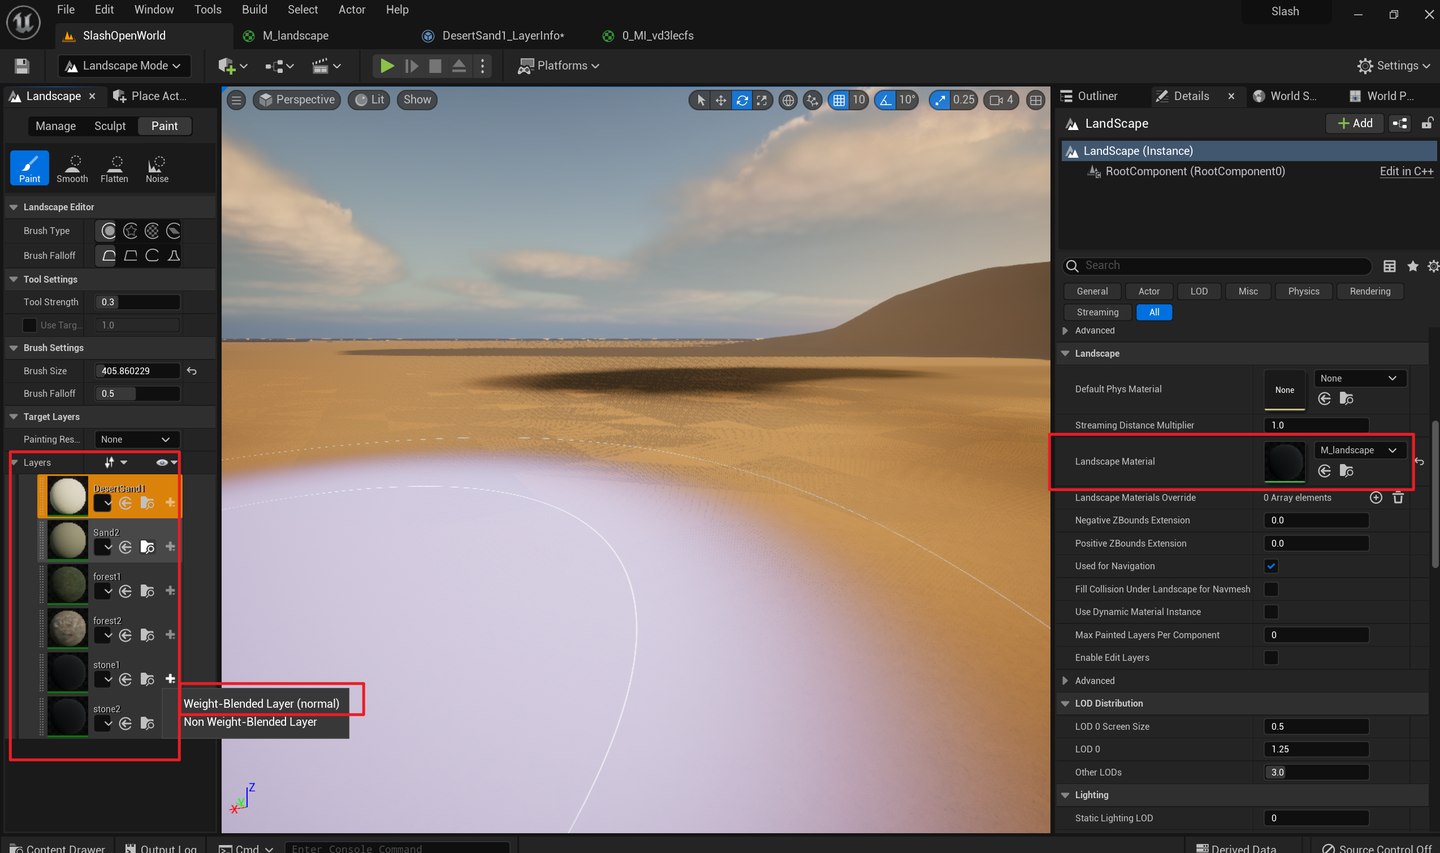1440x853 pixels.
Task: Choose Weight-Blended Layer (normal) option
Action: [262, 704]
